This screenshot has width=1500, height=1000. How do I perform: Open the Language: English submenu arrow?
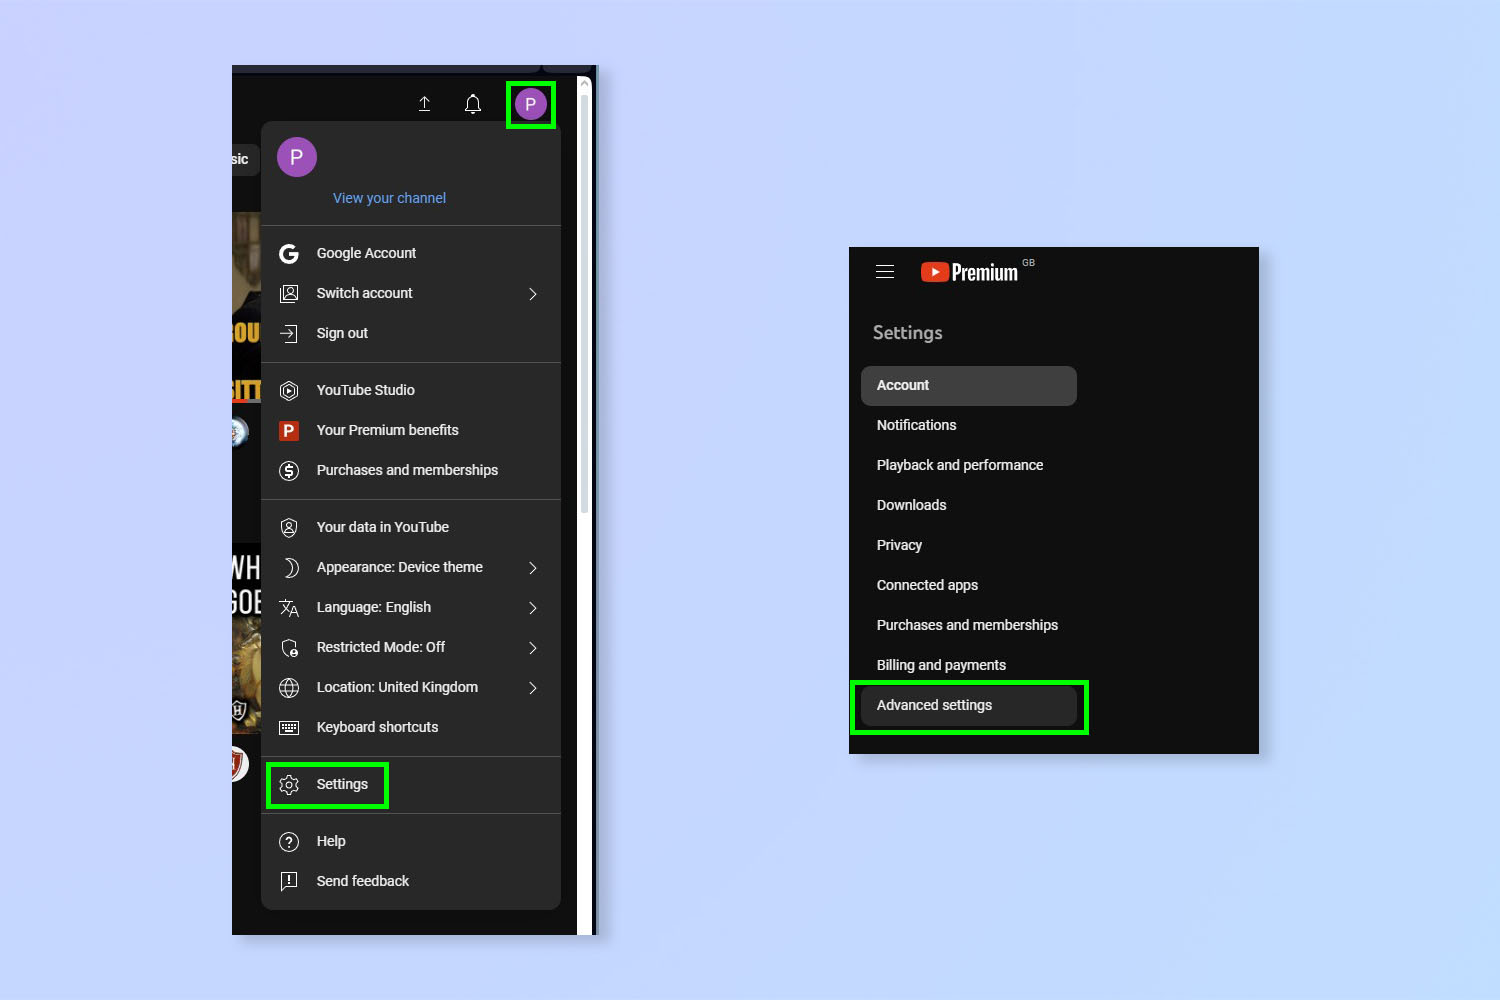[x=533, y=608]
